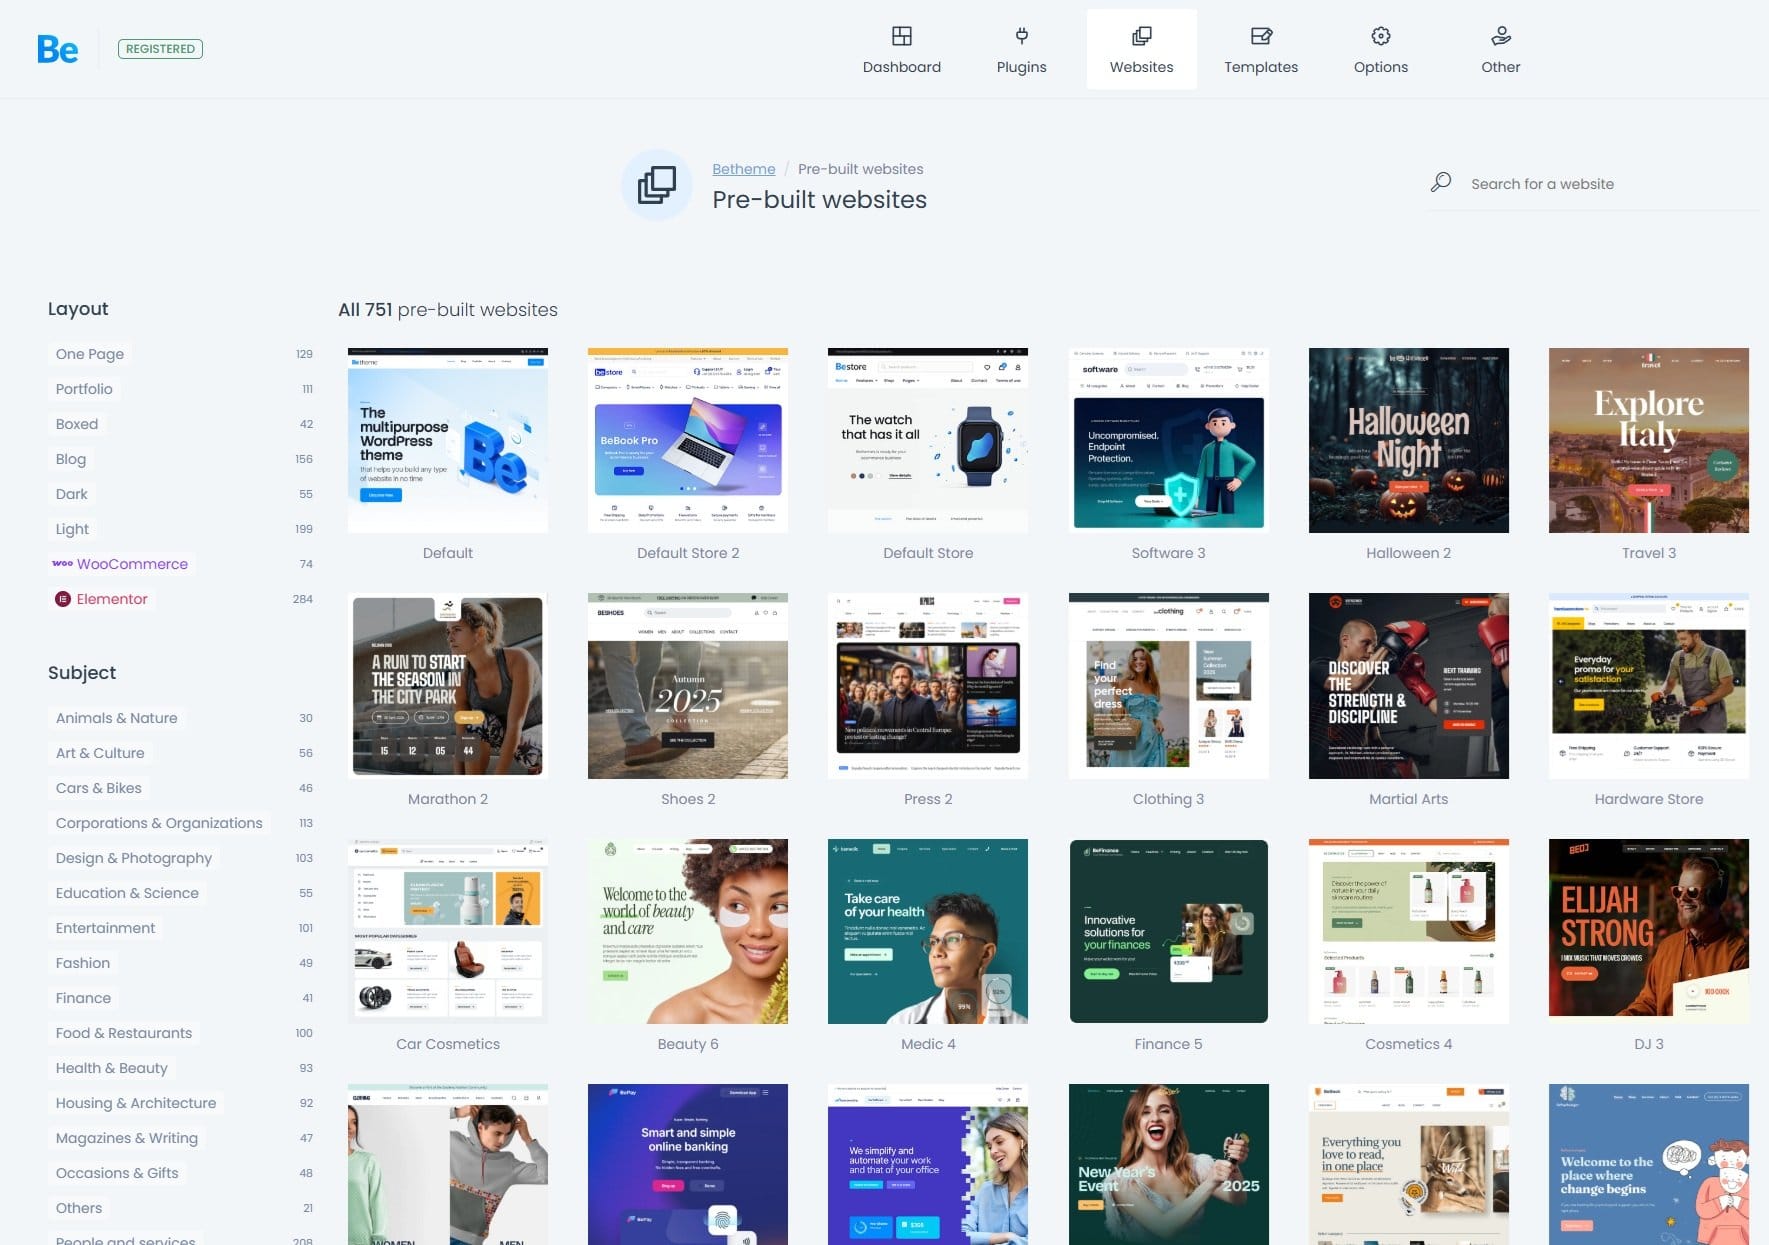
Task: Open the Halloween 2 thumbnail
Action: click(1408, 441)
